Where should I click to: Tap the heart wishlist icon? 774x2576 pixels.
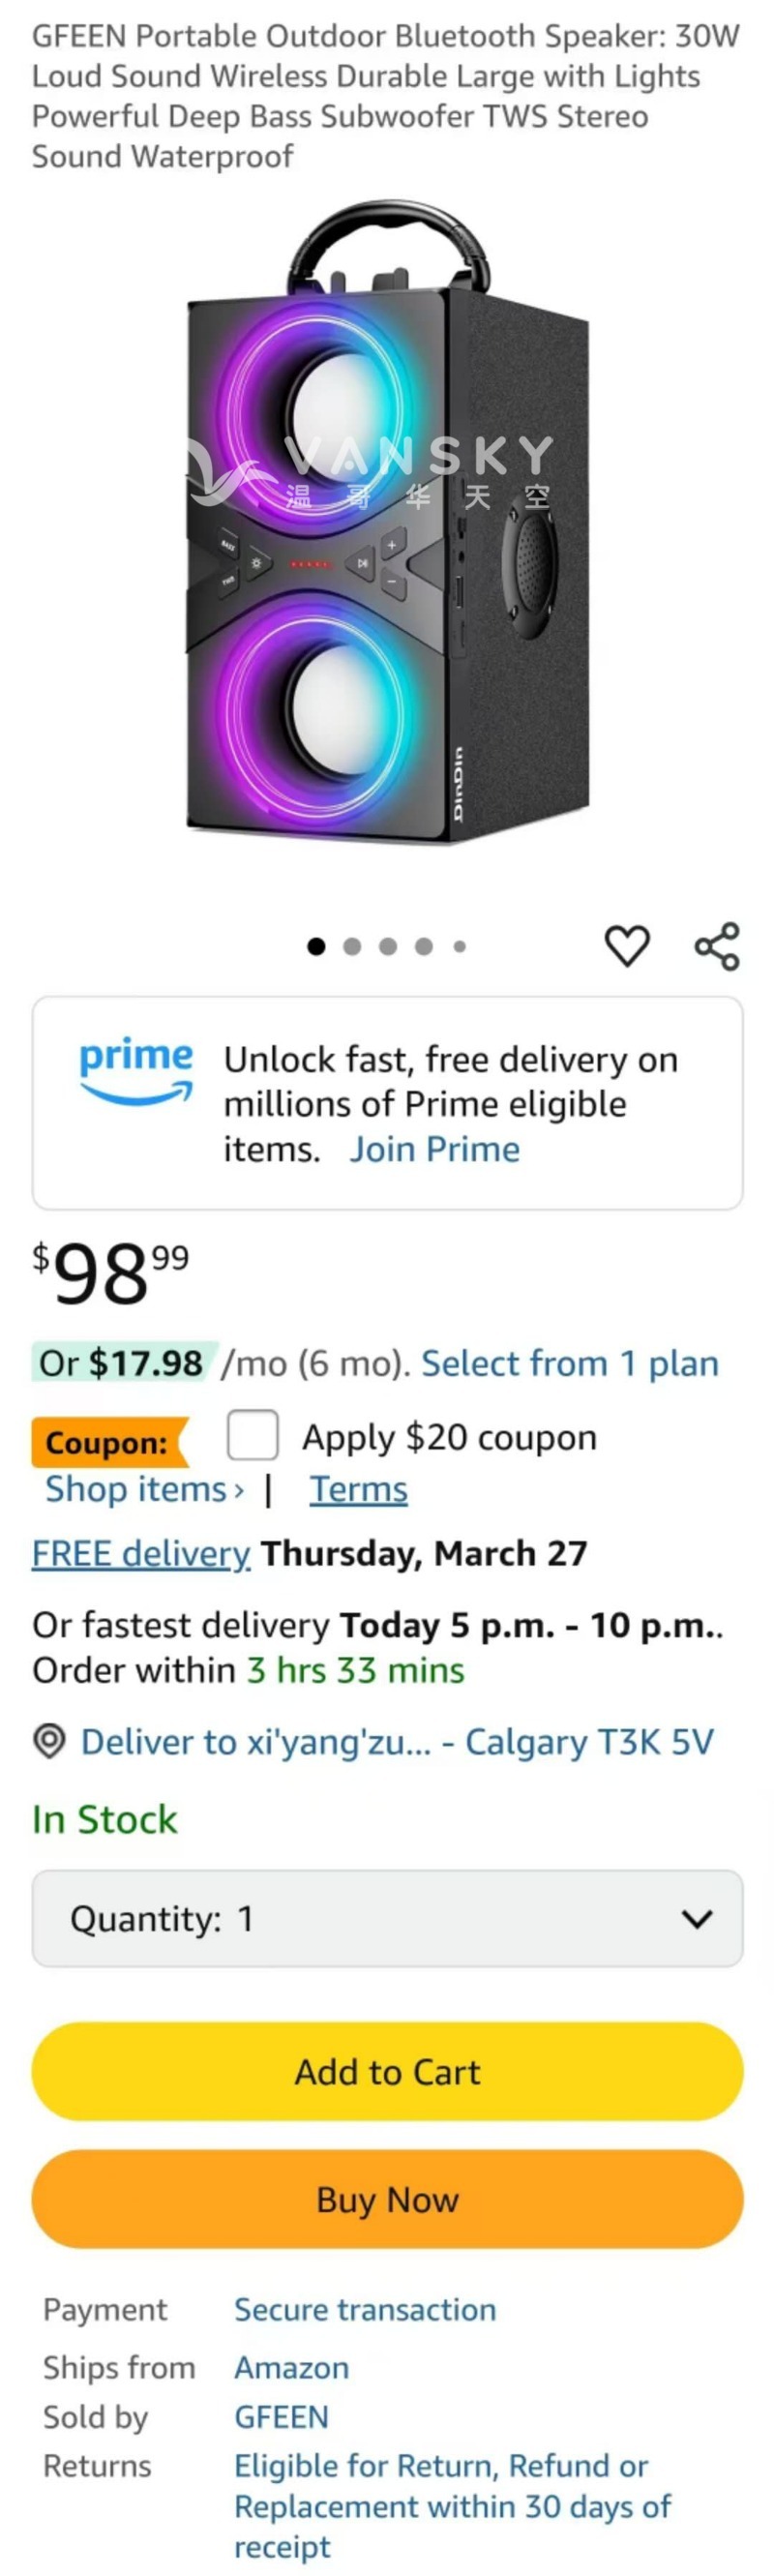[x=627, y=946]
